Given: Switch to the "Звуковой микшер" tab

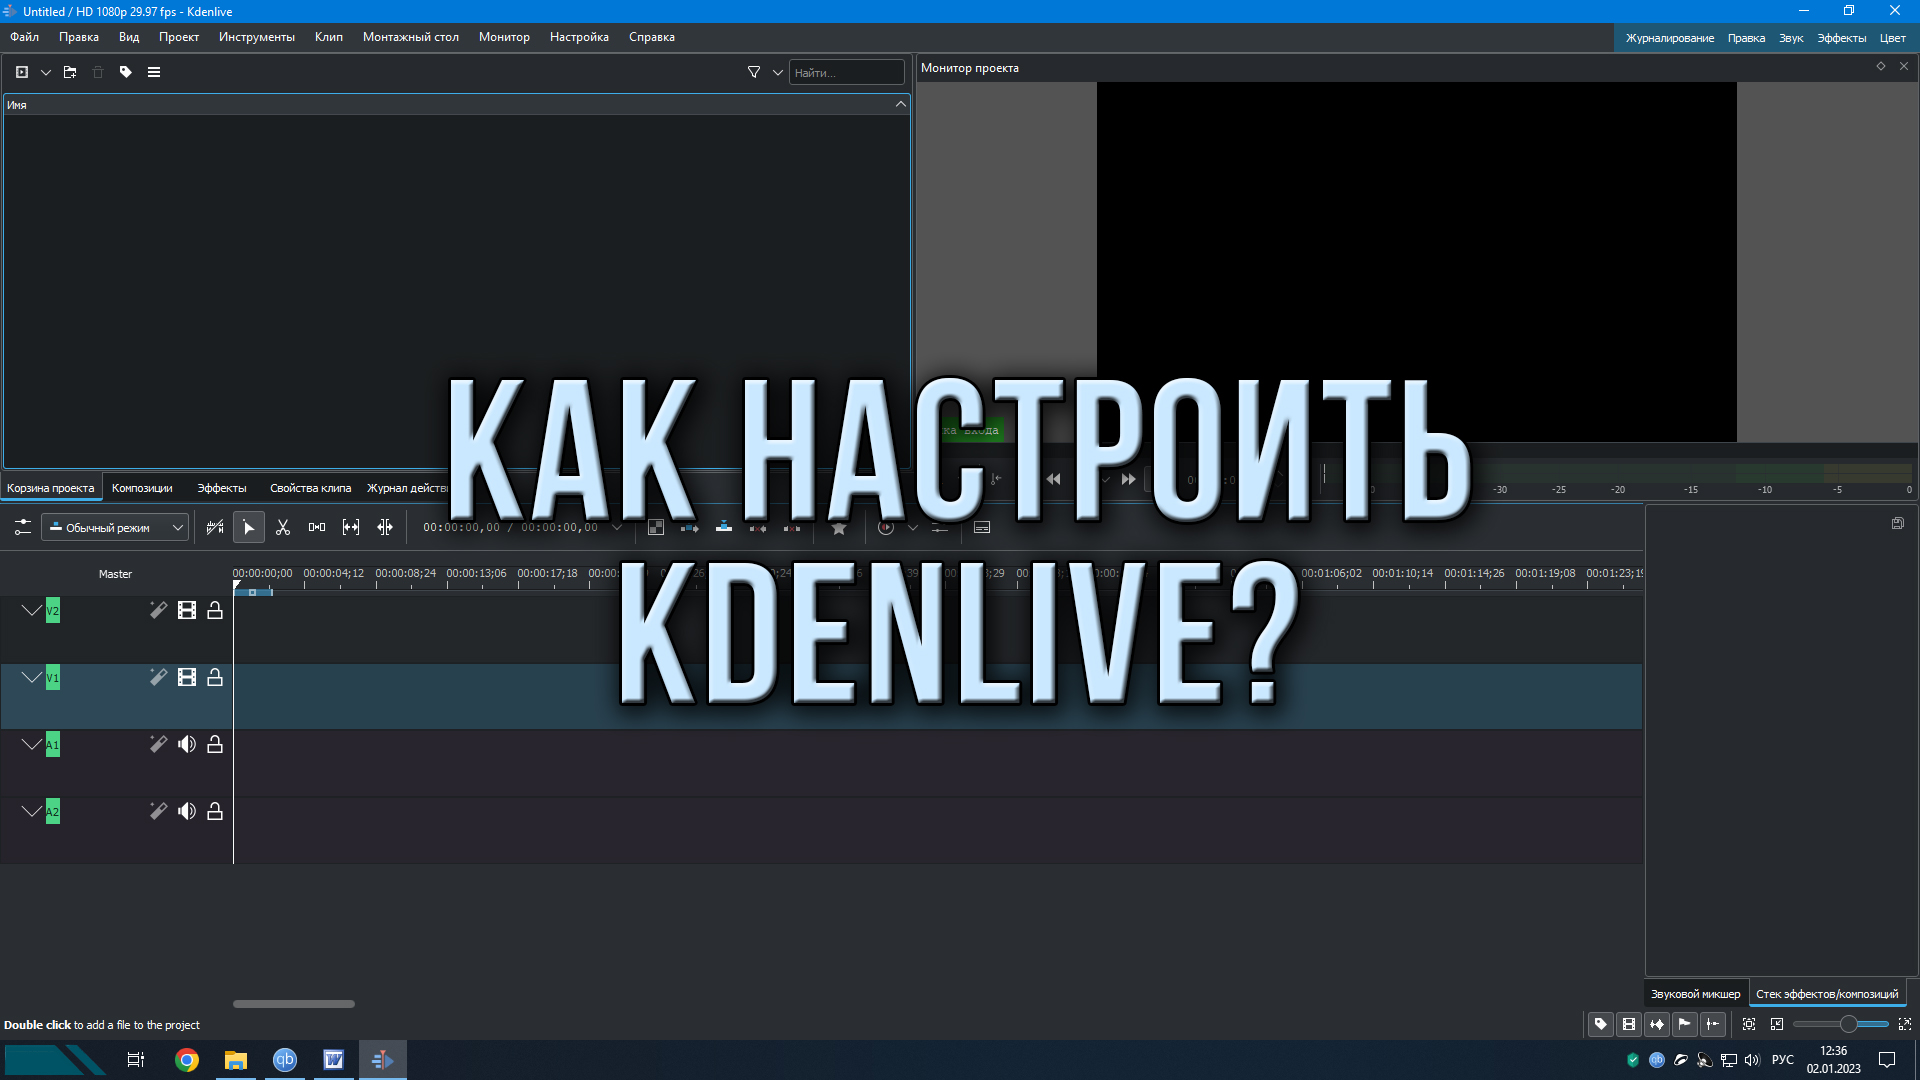Looking at the screenshot, I should 1694,993.
